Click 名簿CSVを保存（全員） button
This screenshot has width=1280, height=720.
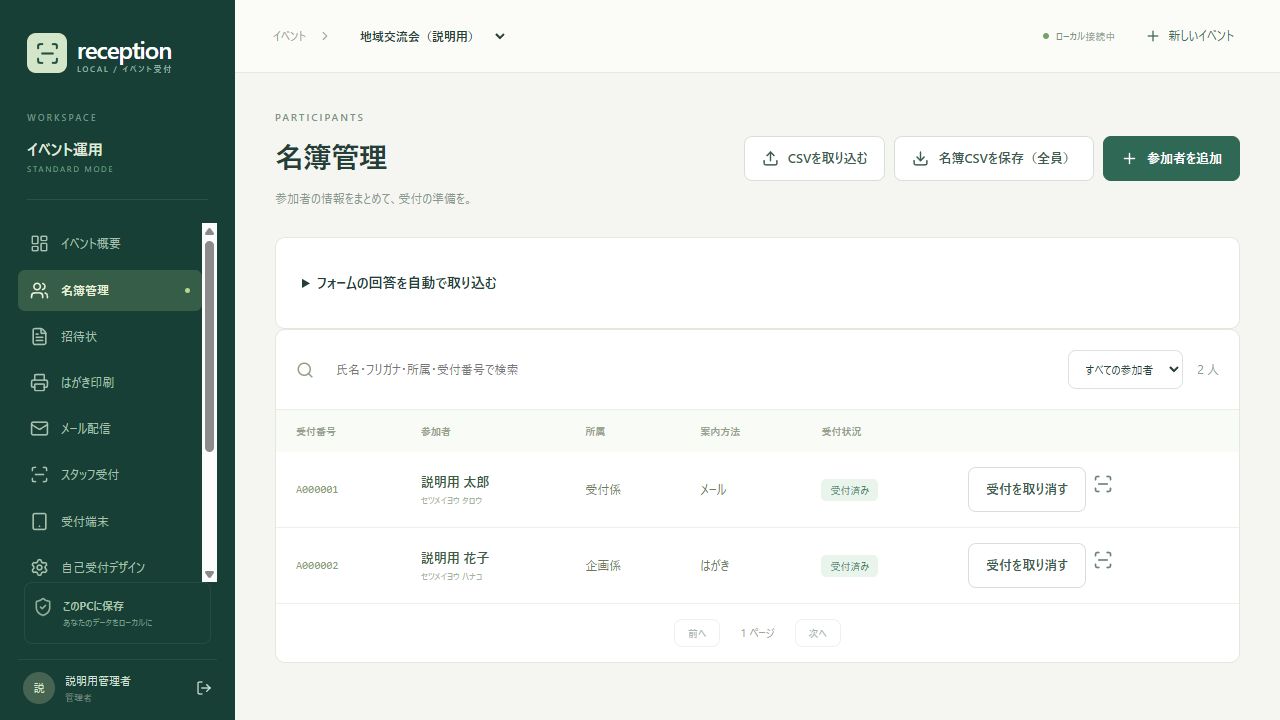click(x=993, y=158)
